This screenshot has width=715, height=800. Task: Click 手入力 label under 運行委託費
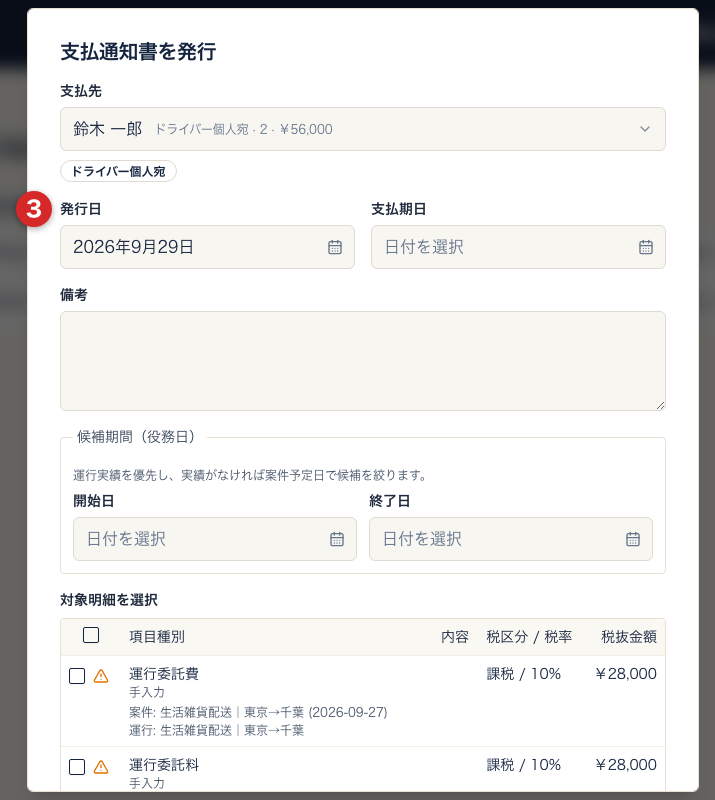146,692
